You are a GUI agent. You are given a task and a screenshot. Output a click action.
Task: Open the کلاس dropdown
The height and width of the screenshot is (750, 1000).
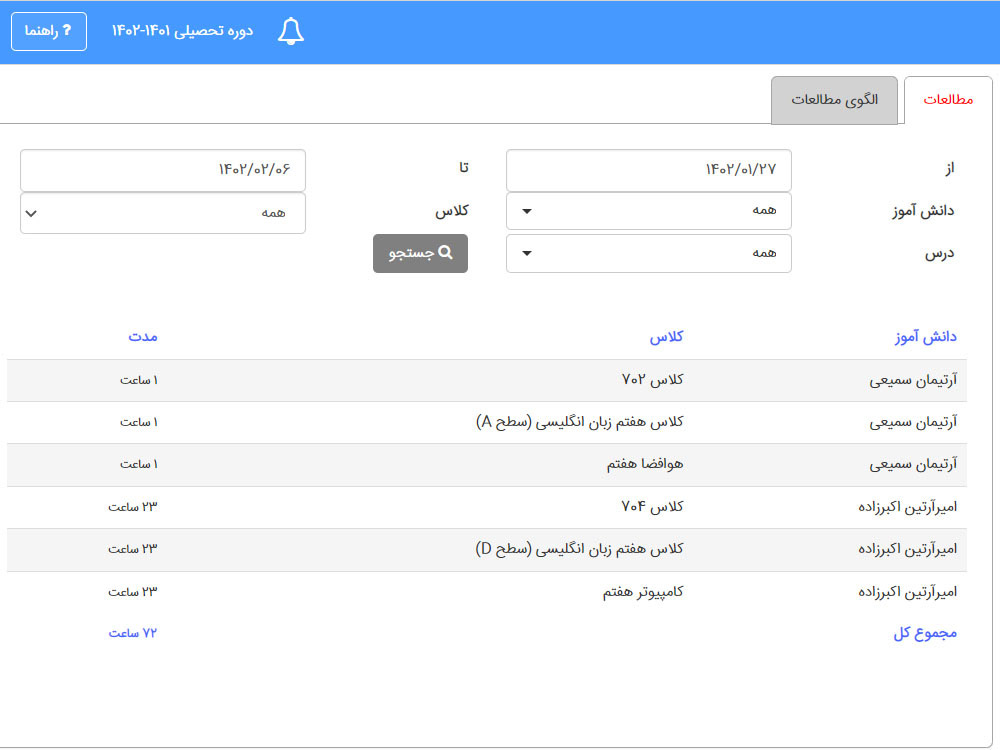(163, 213)
